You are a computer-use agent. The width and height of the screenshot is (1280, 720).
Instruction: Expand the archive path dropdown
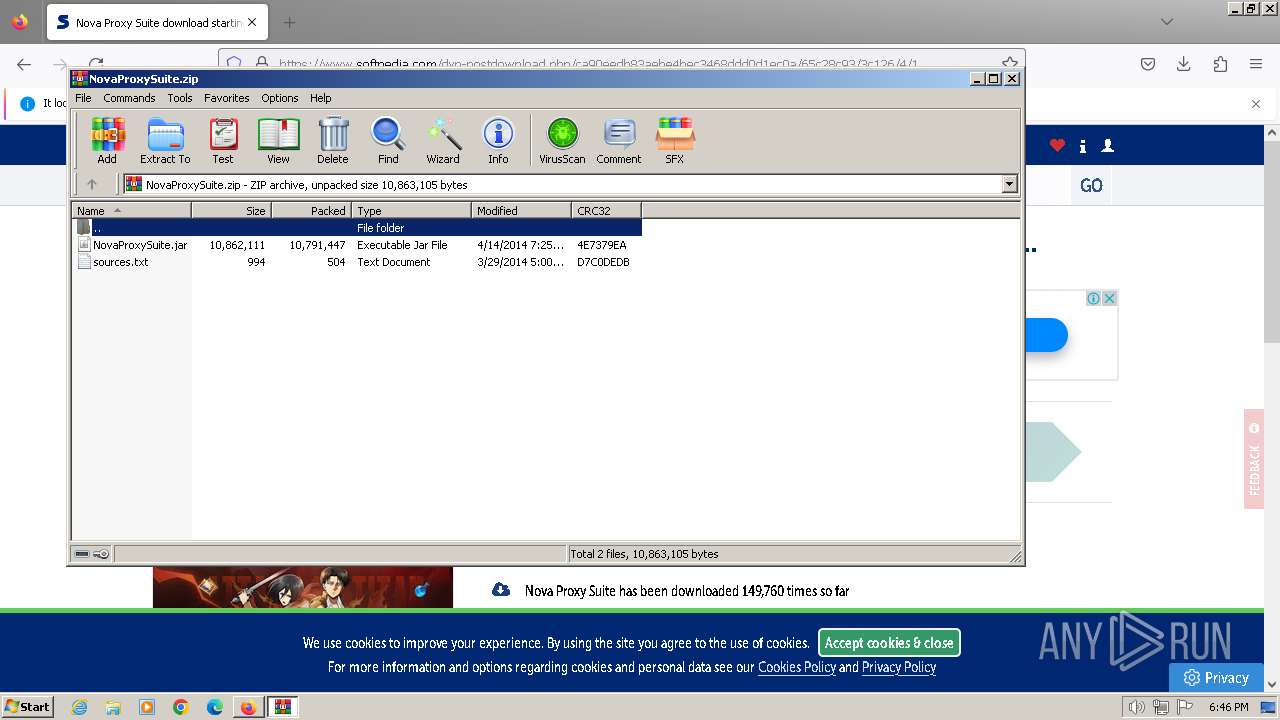(1009, 184)
